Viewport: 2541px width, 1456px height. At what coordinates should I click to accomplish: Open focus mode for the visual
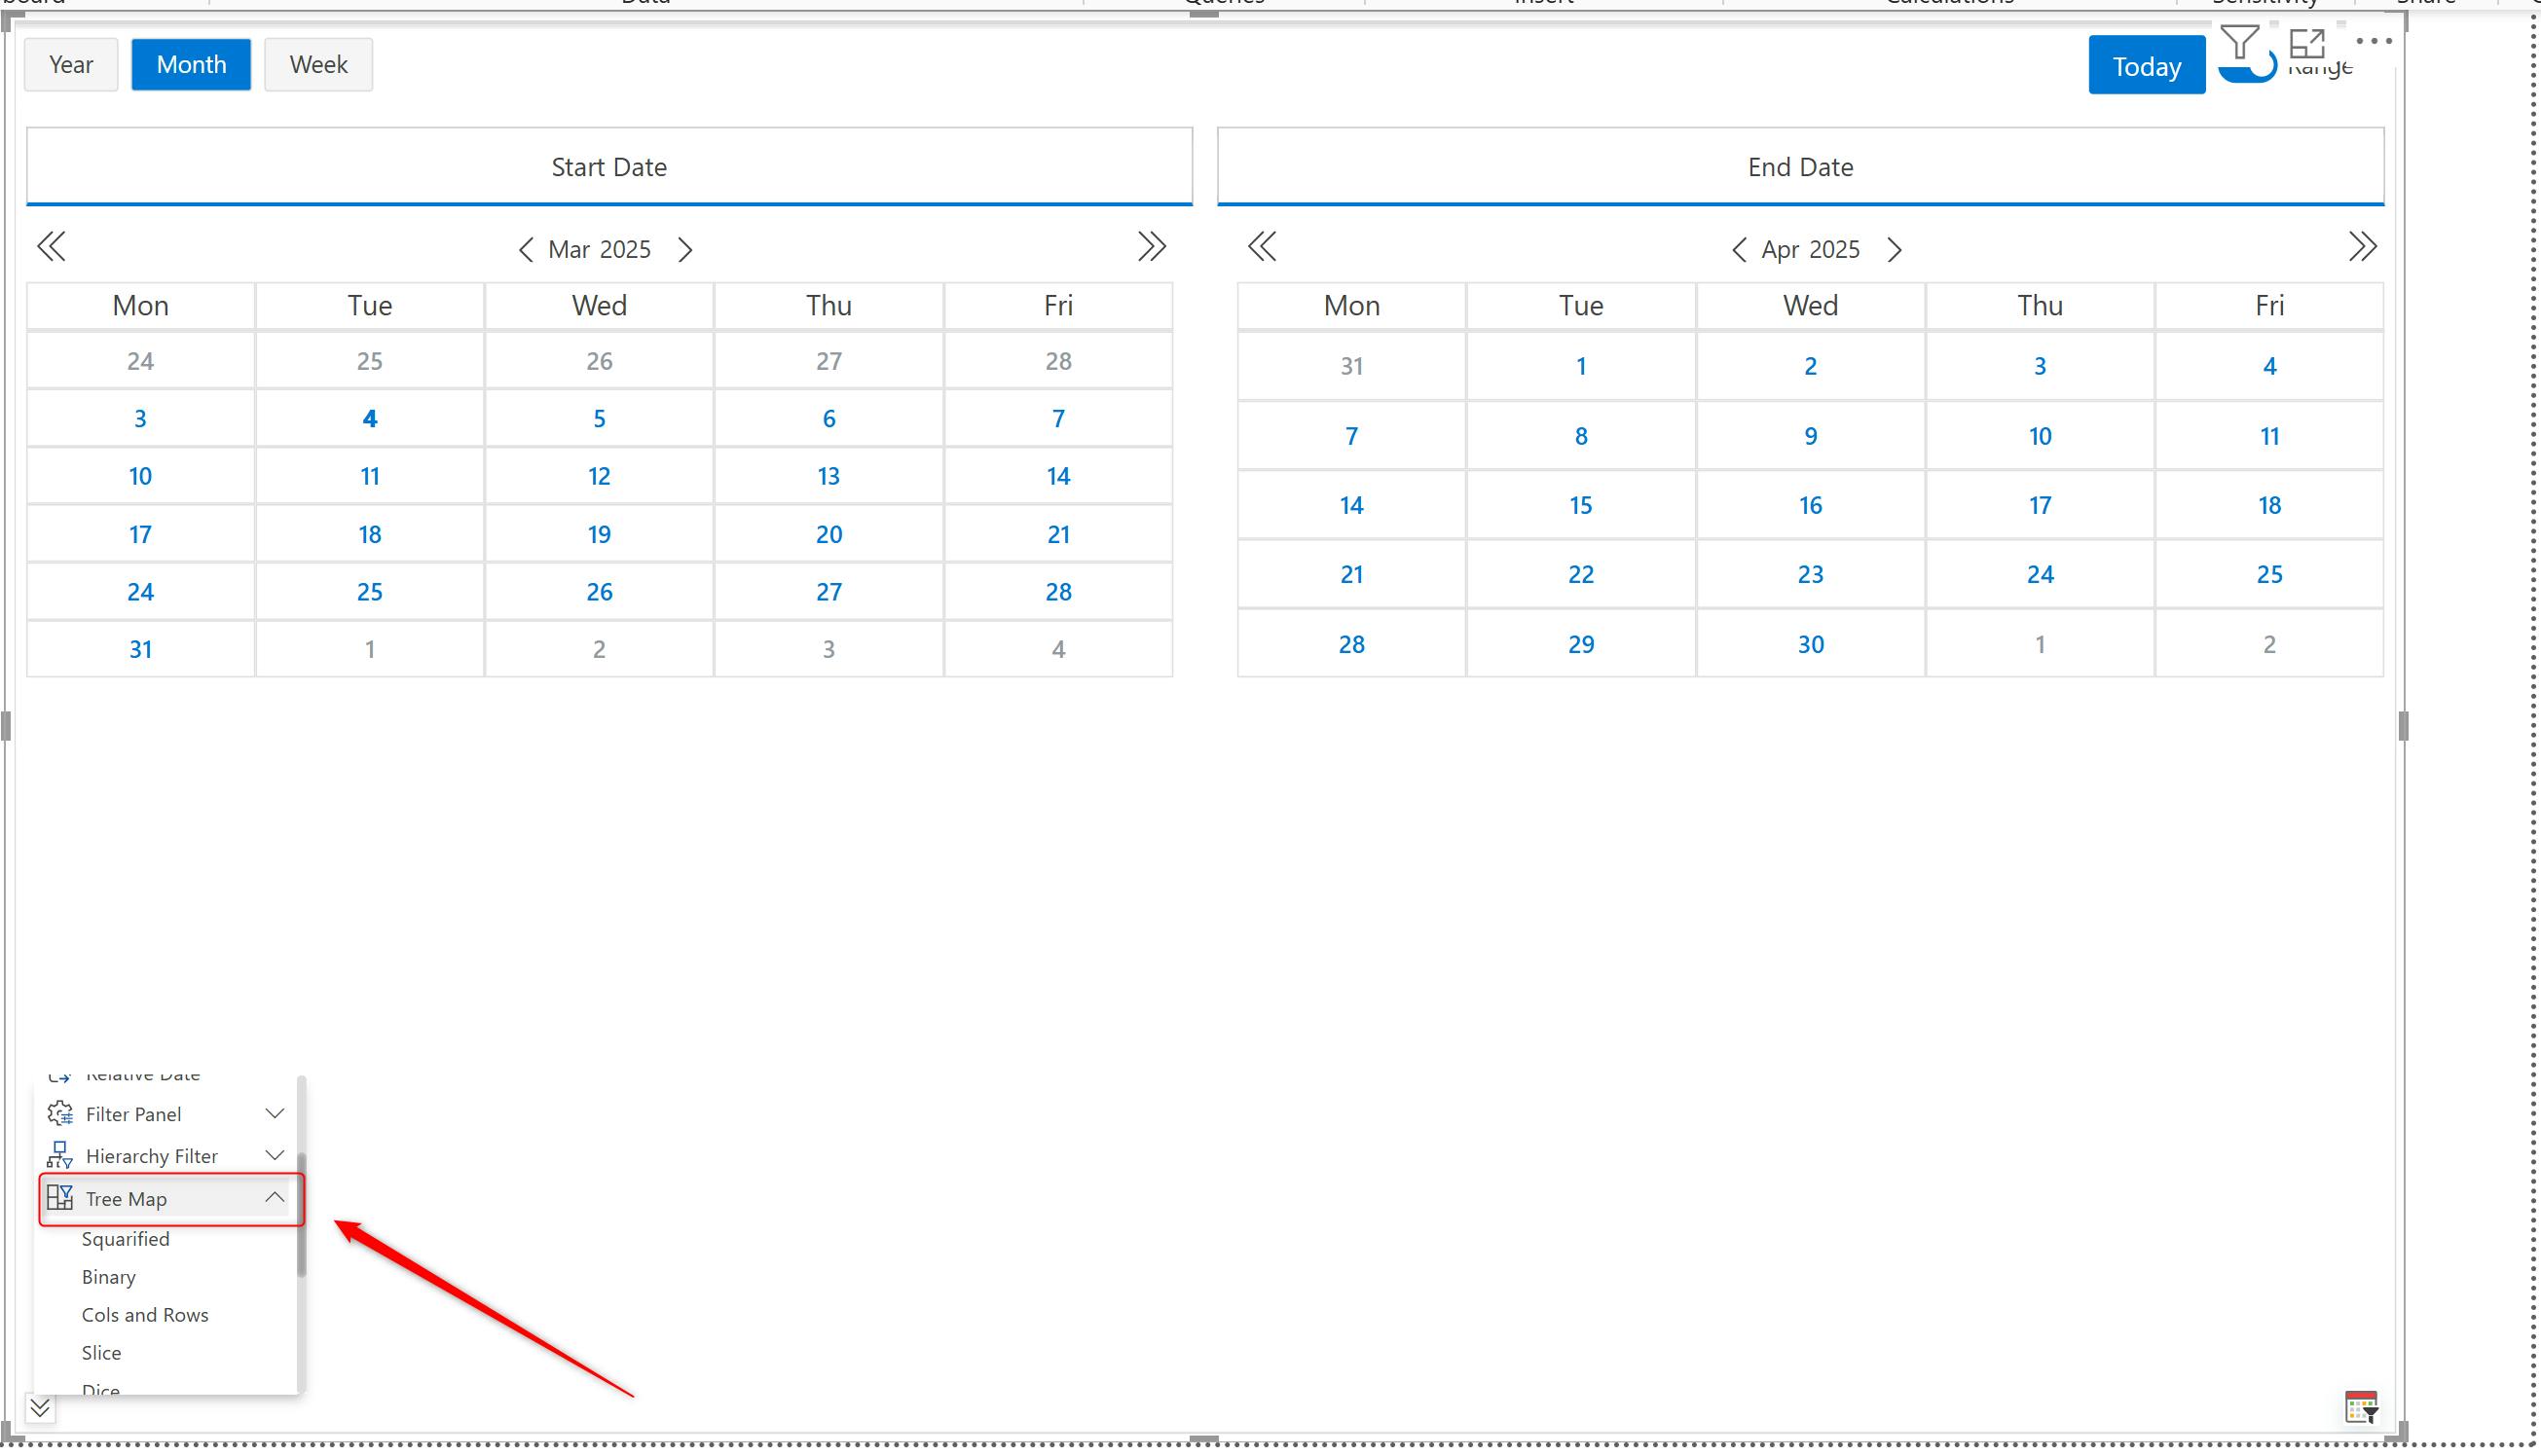(x=2306, y=42)
